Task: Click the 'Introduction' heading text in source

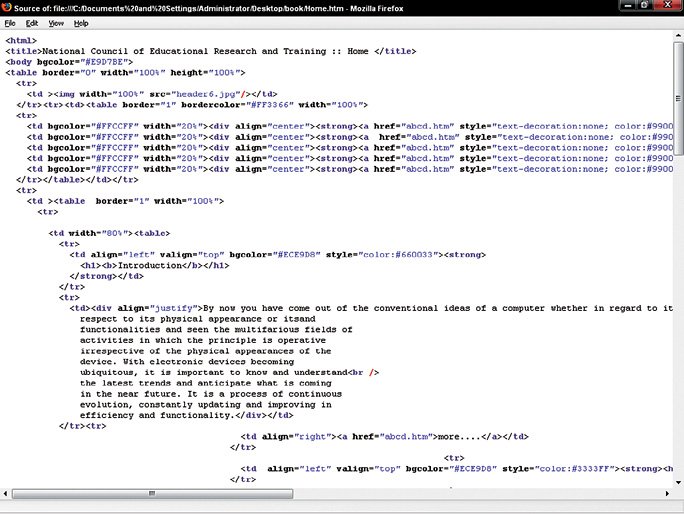Action: (150, 265)
